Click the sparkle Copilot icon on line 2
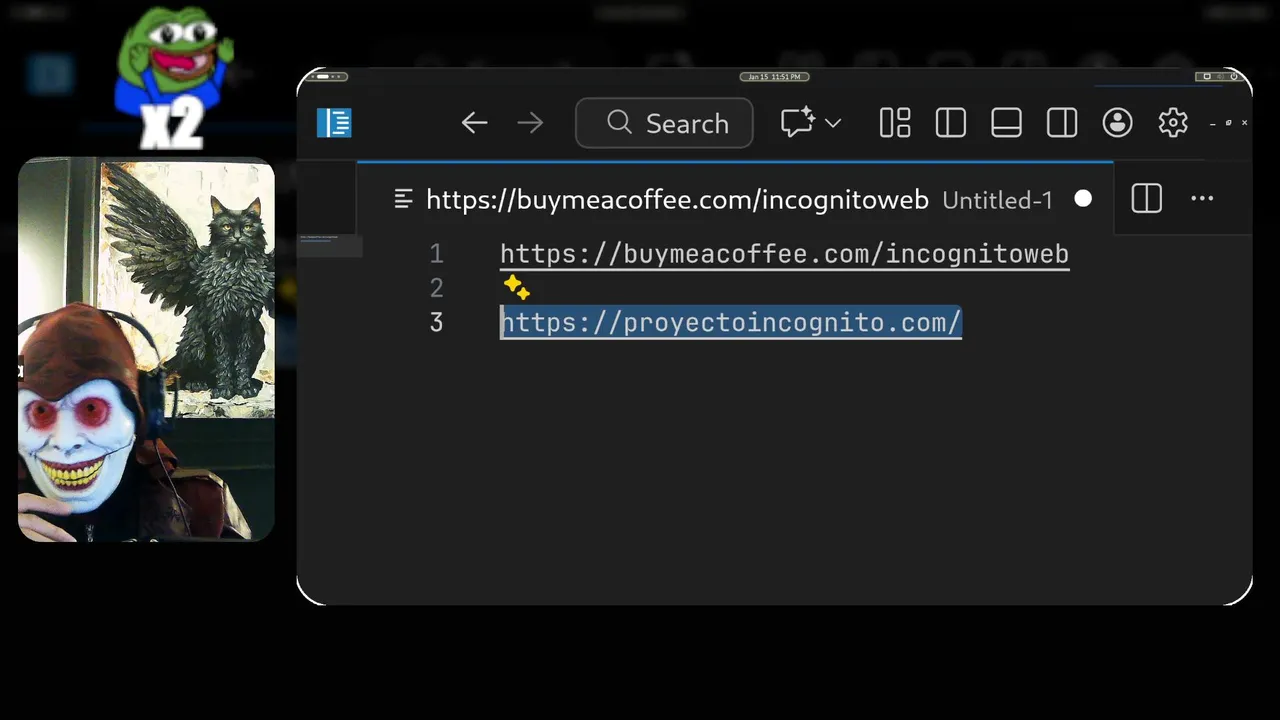 [517, 288]
